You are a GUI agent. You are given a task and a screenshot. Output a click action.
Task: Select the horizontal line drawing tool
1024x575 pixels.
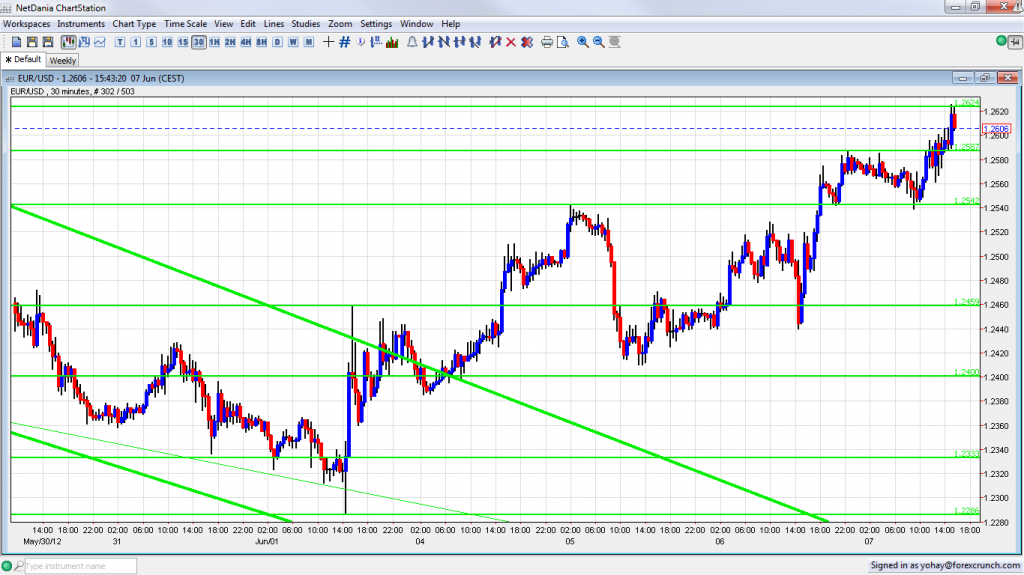[459, 42]
